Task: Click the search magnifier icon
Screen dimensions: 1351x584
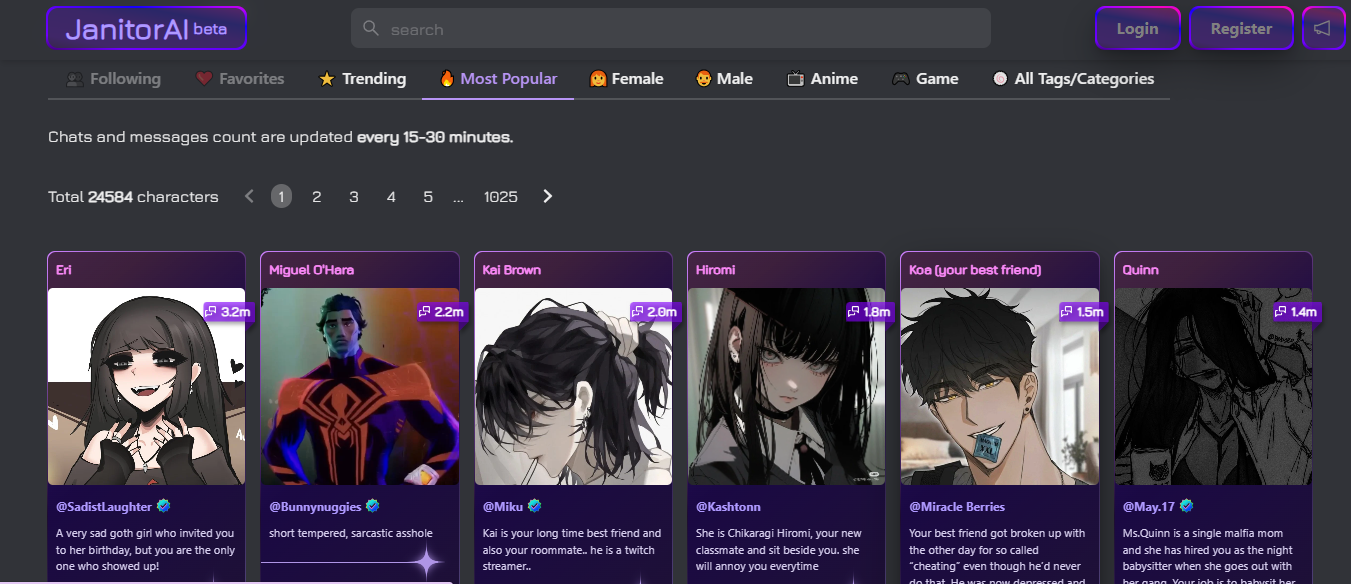Action: [371, 29]
